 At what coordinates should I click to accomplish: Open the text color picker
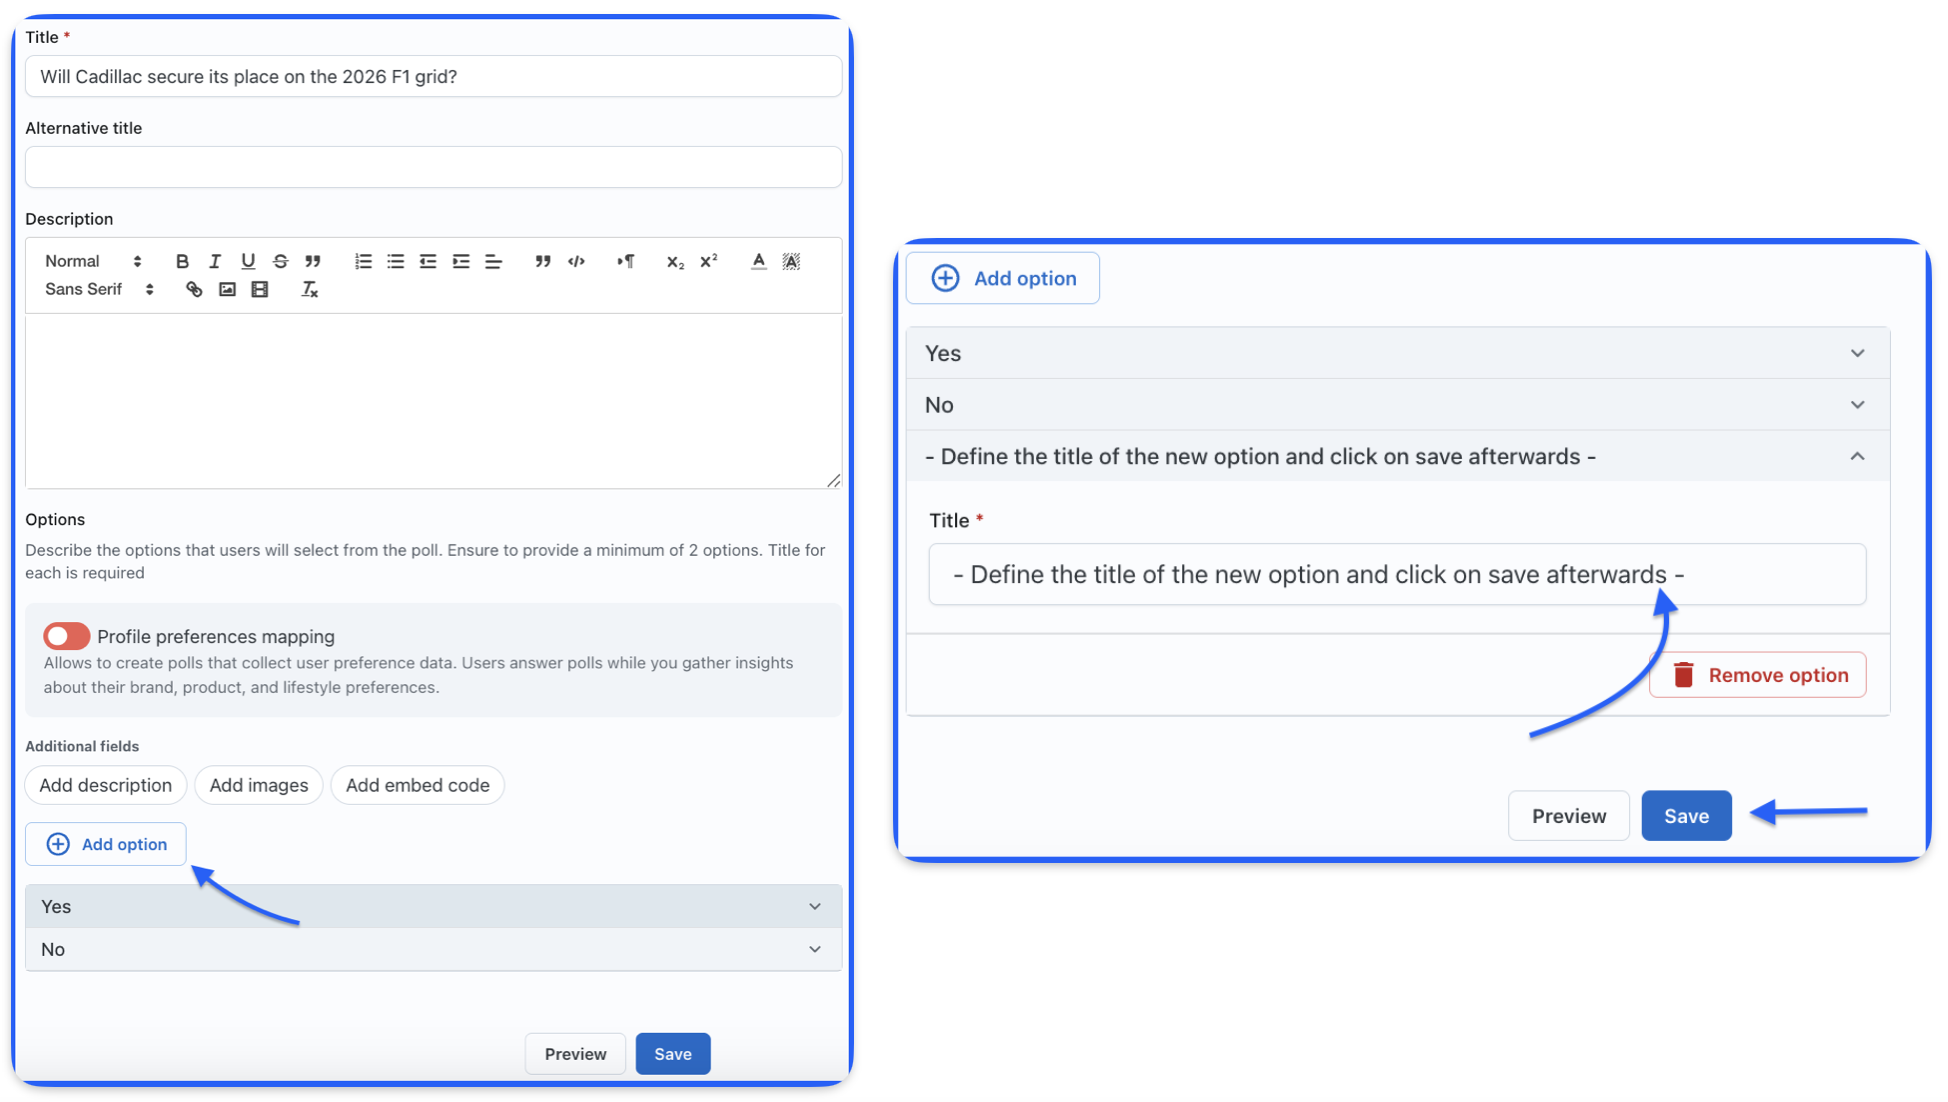(x=759, y=261)
